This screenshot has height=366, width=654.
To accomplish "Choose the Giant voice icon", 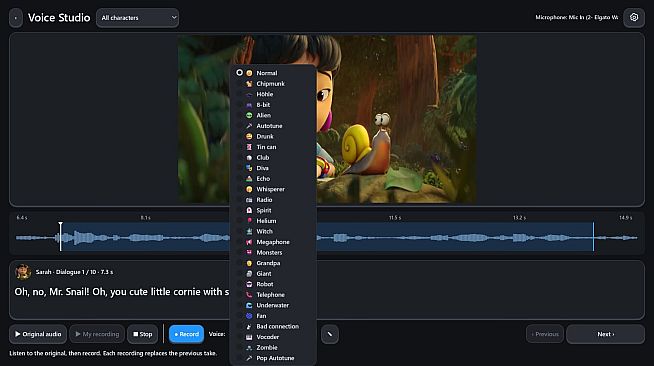I will 249,274.
